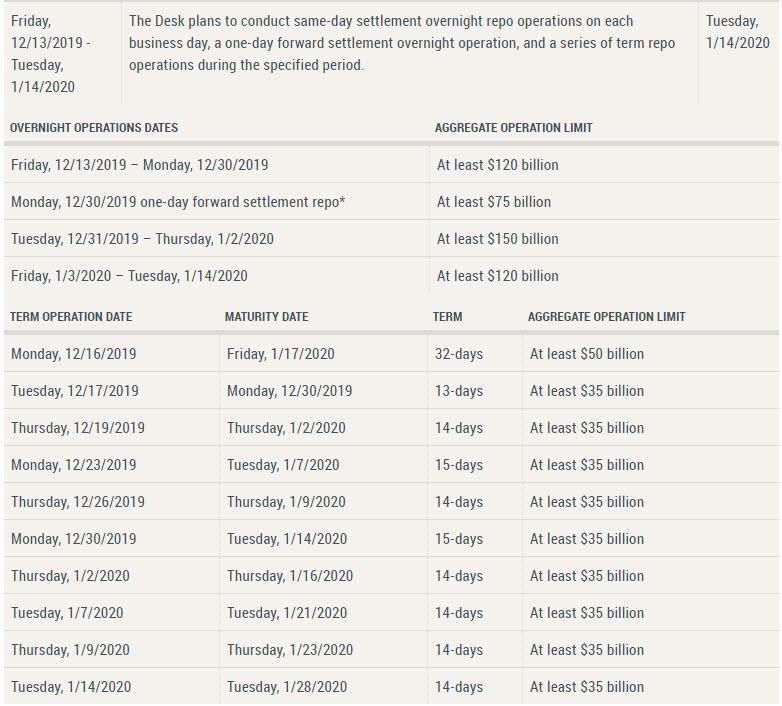This screenshot has height=706, width=782.
Task: Click 'At least $150 billion' limit cell
Action: coord(497,239)
